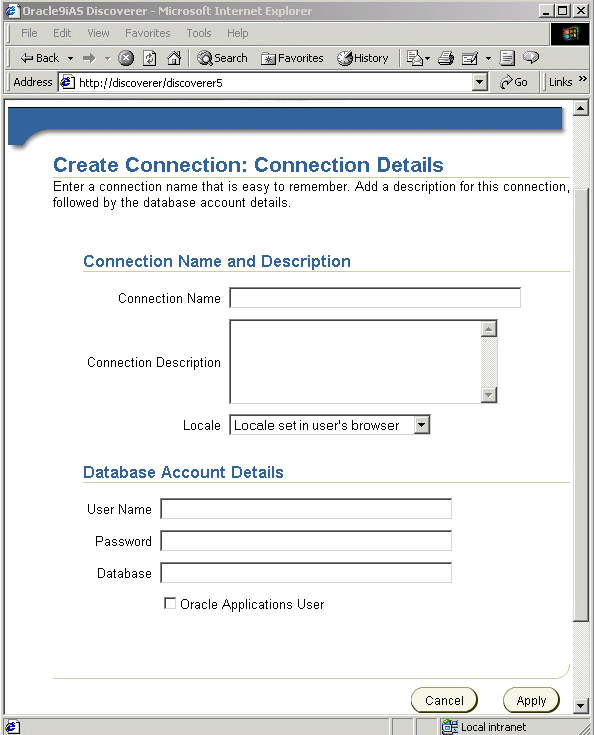Click the Apply button
Viewport: 594px width, 735px height.
531,700
